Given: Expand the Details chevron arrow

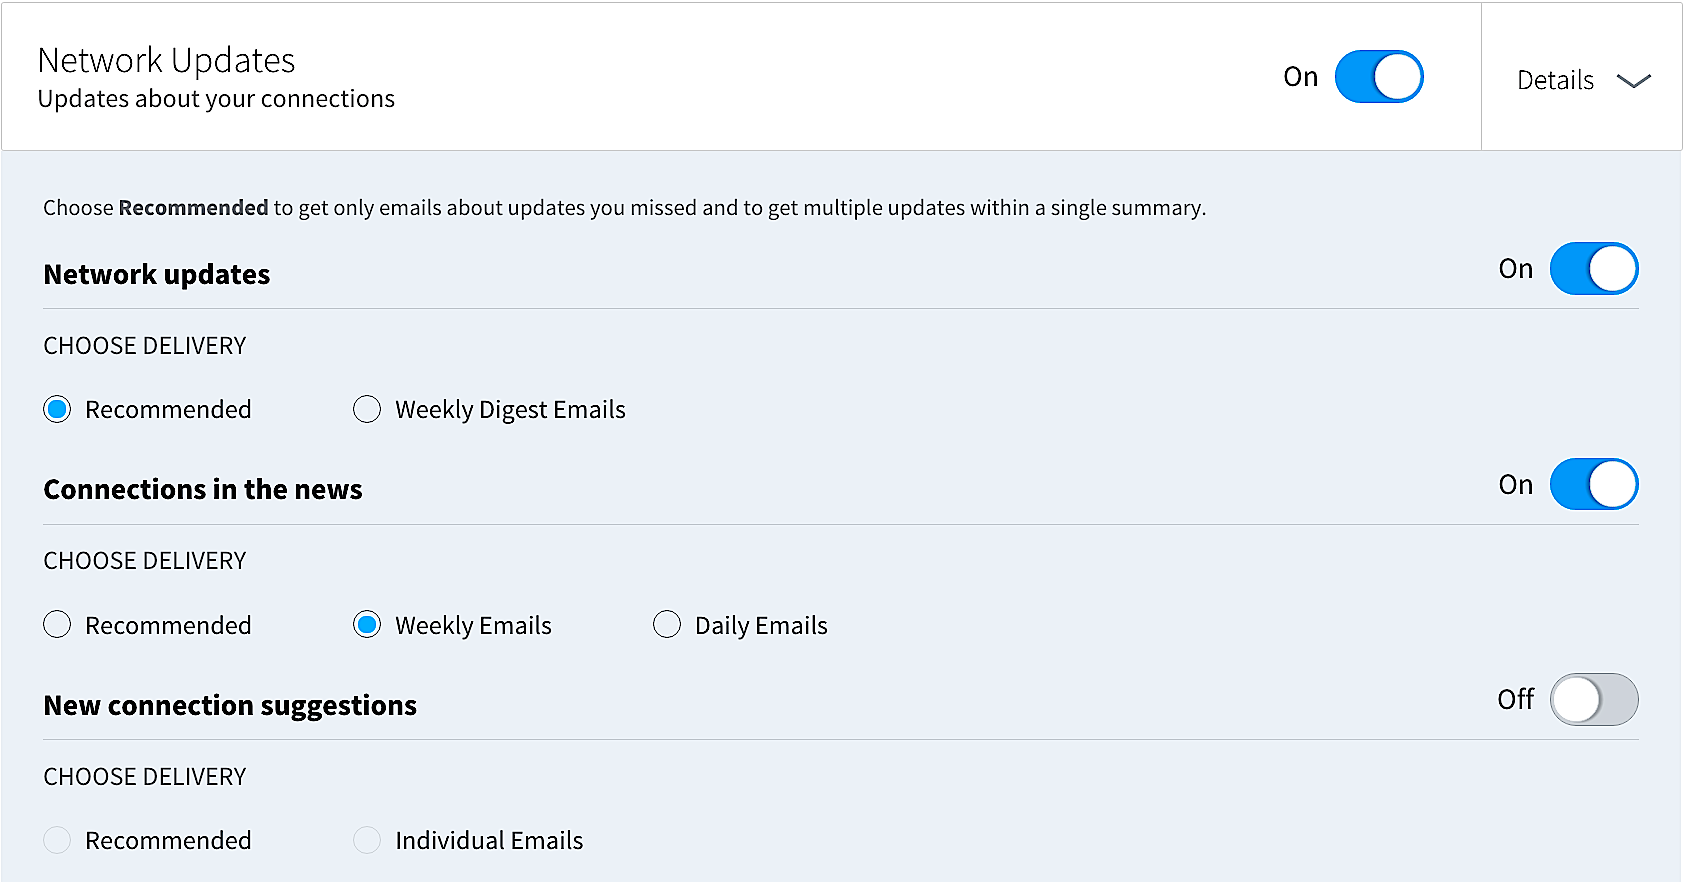Looking at the screenshot, I should tap(1633, 81).
